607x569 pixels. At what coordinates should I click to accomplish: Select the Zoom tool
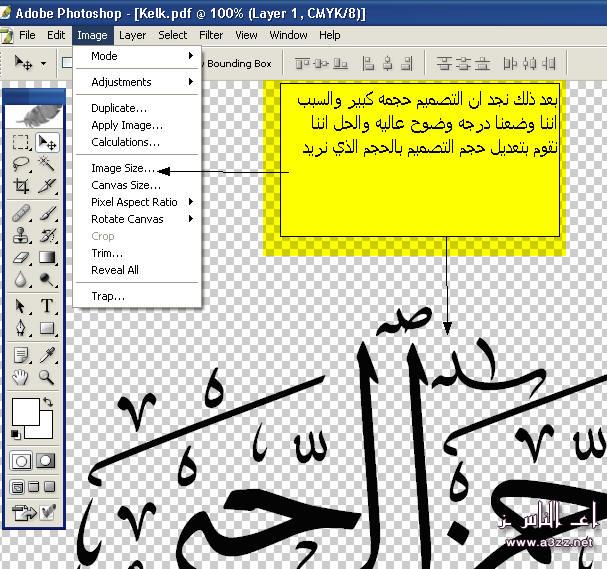(x=47, y=377)
